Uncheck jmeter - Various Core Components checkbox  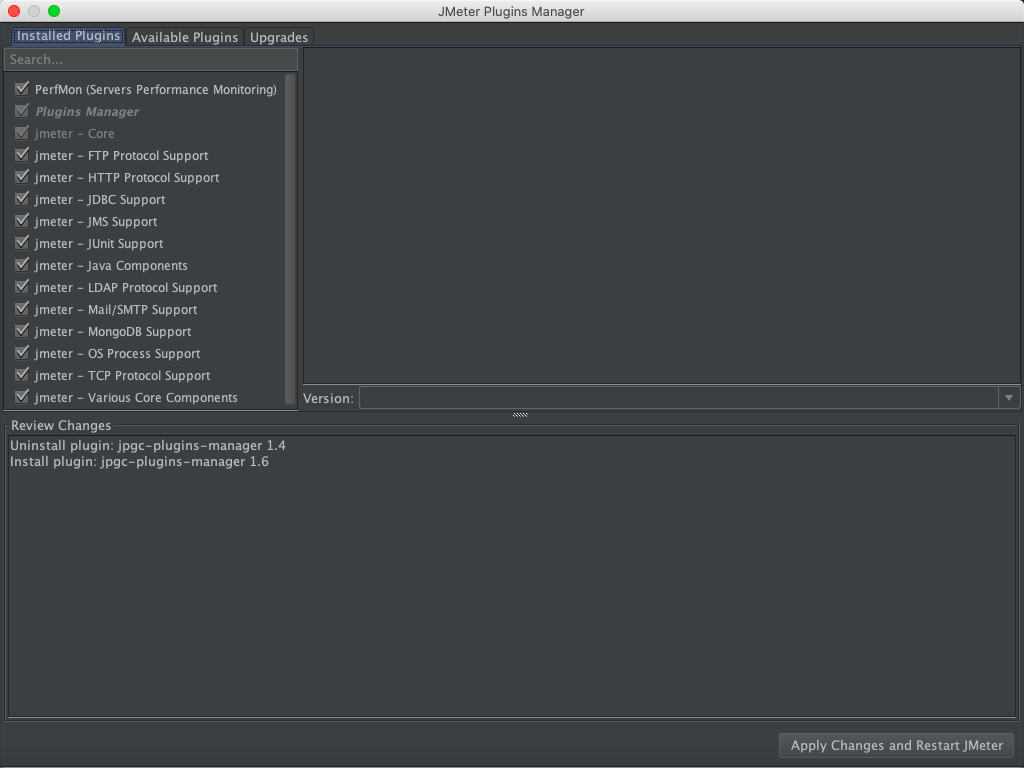[x=22, y=396]
